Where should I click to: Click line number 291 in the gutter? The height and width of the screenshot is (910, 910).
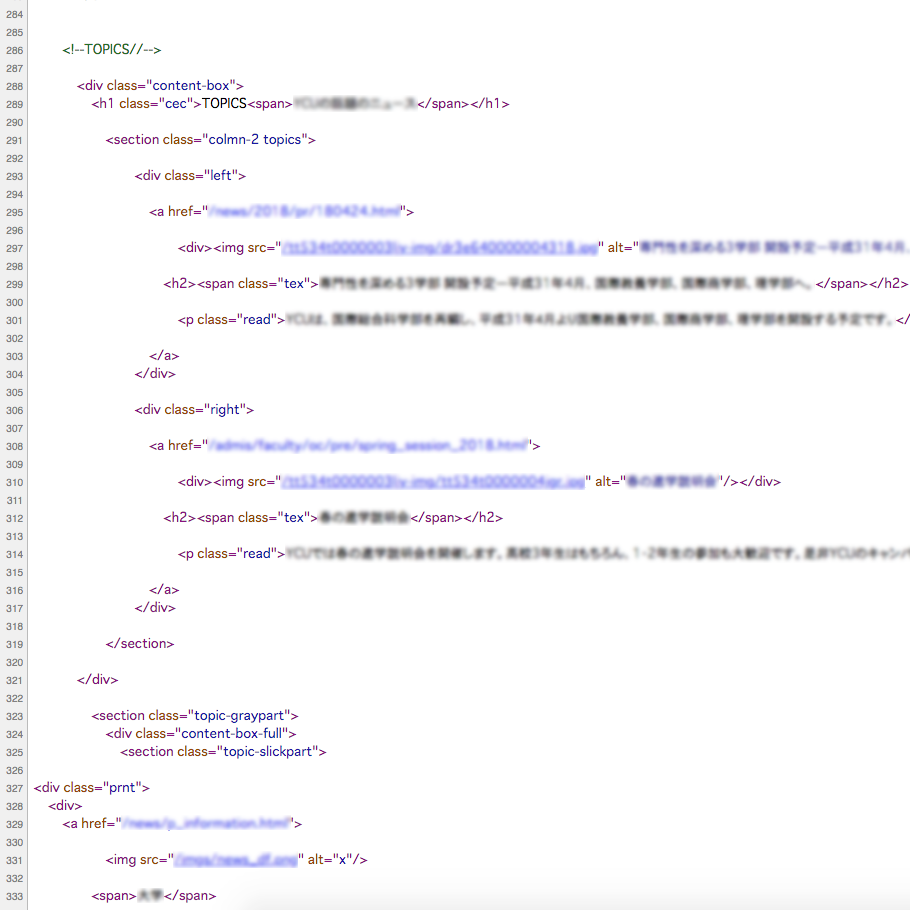click(x=14, y=140)
